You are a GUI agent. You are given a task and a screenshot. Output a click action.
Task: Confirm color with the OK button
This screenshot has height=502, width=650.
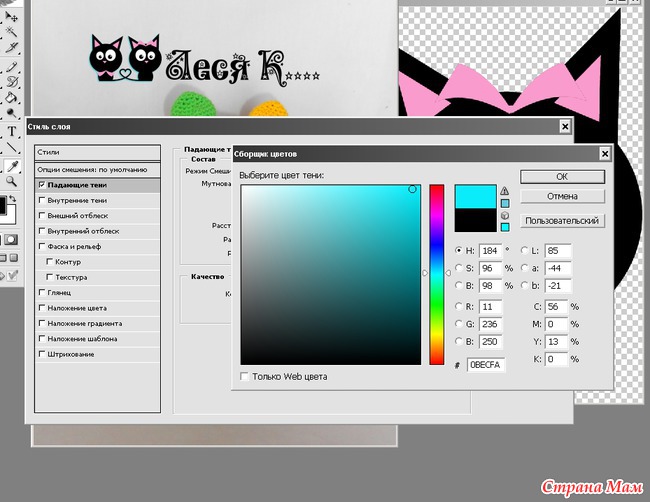tap(562, 176)
